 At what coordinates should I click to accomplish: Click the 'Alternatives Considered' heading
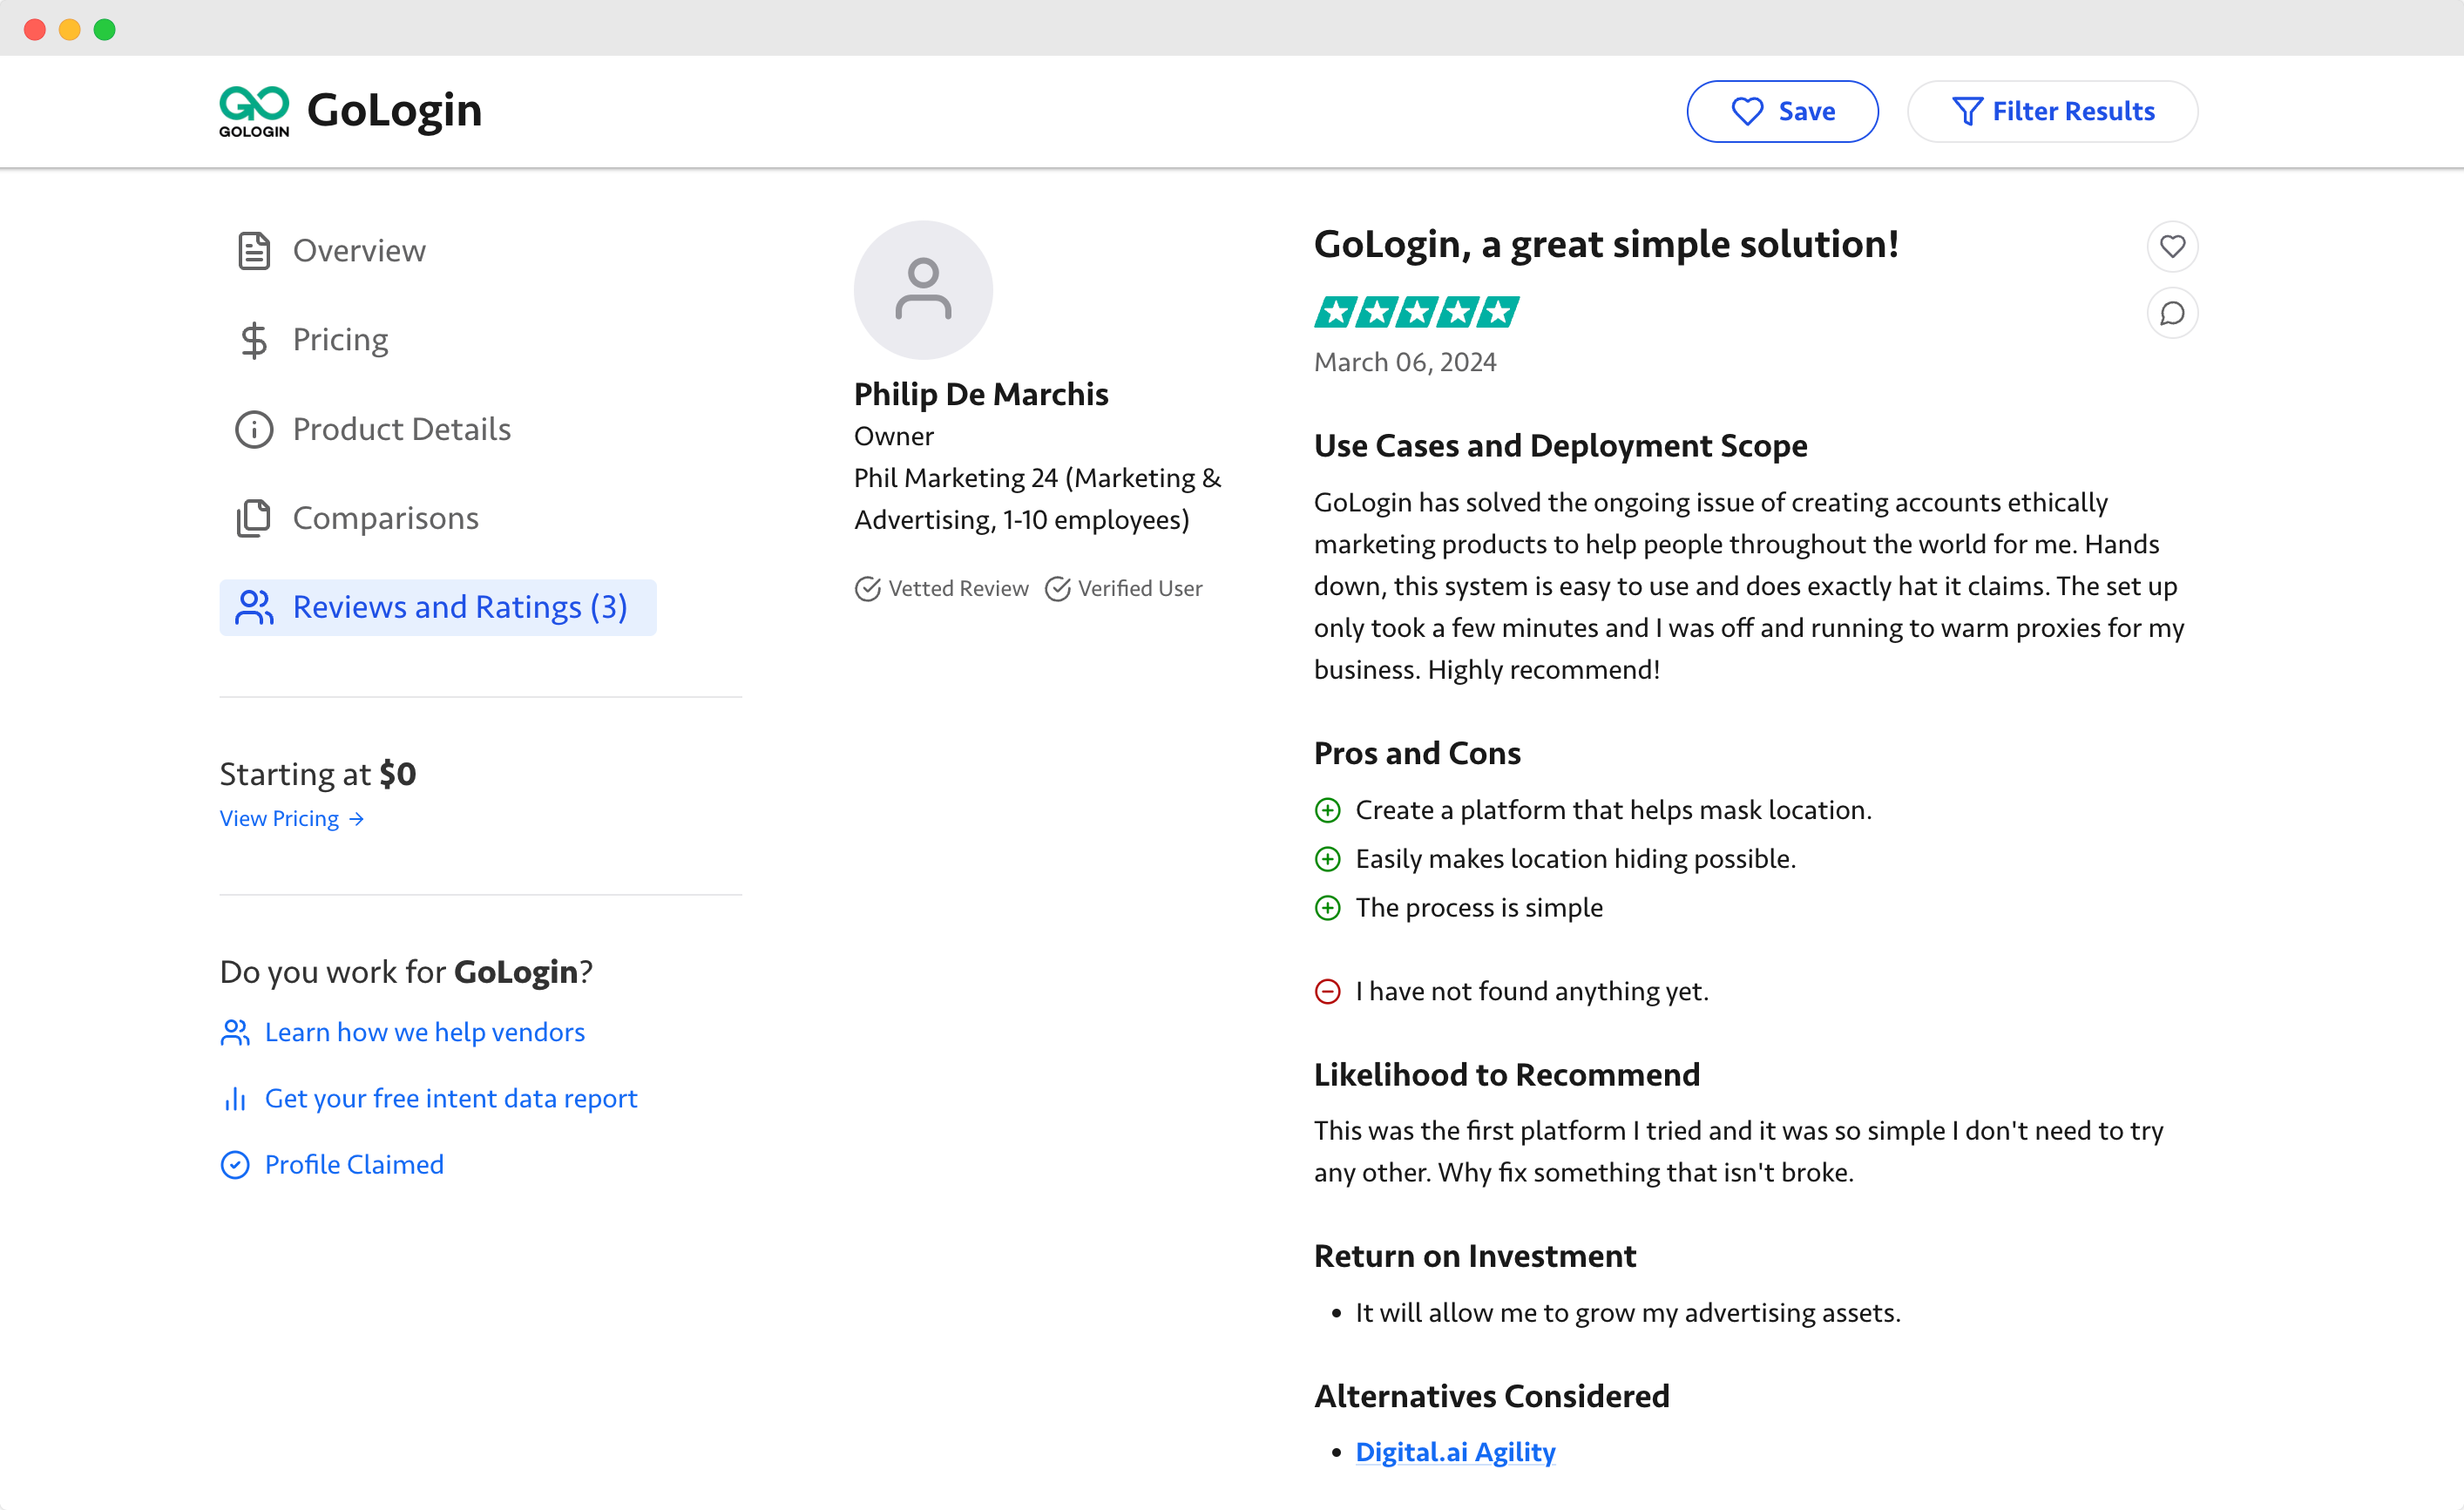click(x=1492, y=1396)
